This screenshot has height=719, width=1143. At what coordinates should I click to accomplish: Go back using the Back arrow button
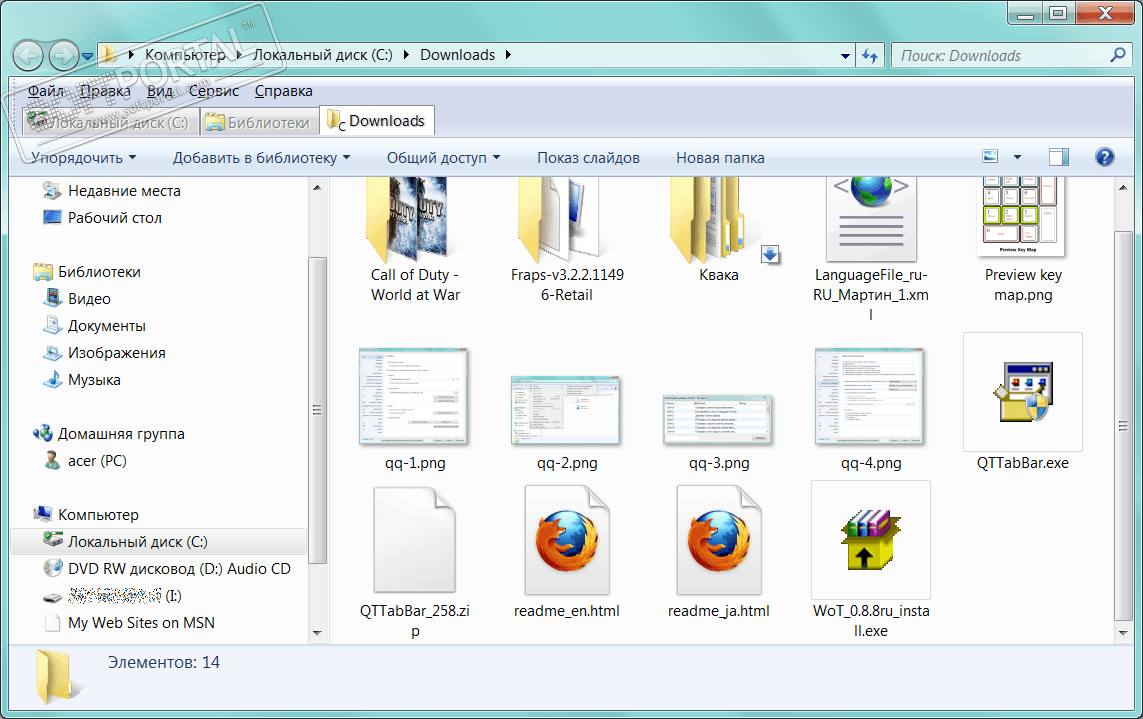coord(29,55)
